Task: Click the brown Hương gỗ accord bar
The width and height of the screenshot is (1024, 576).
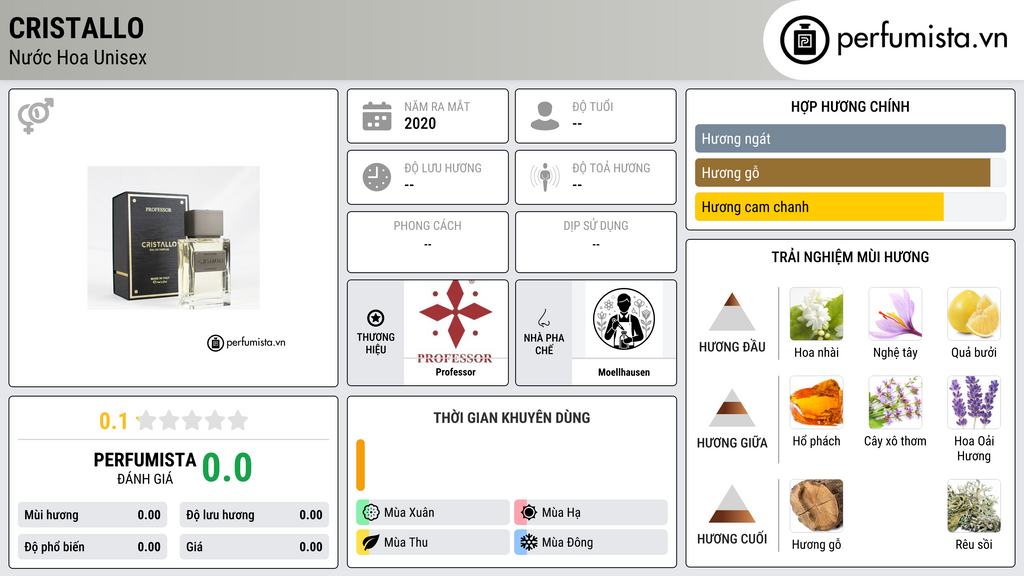Action: [x=842, y=173]
